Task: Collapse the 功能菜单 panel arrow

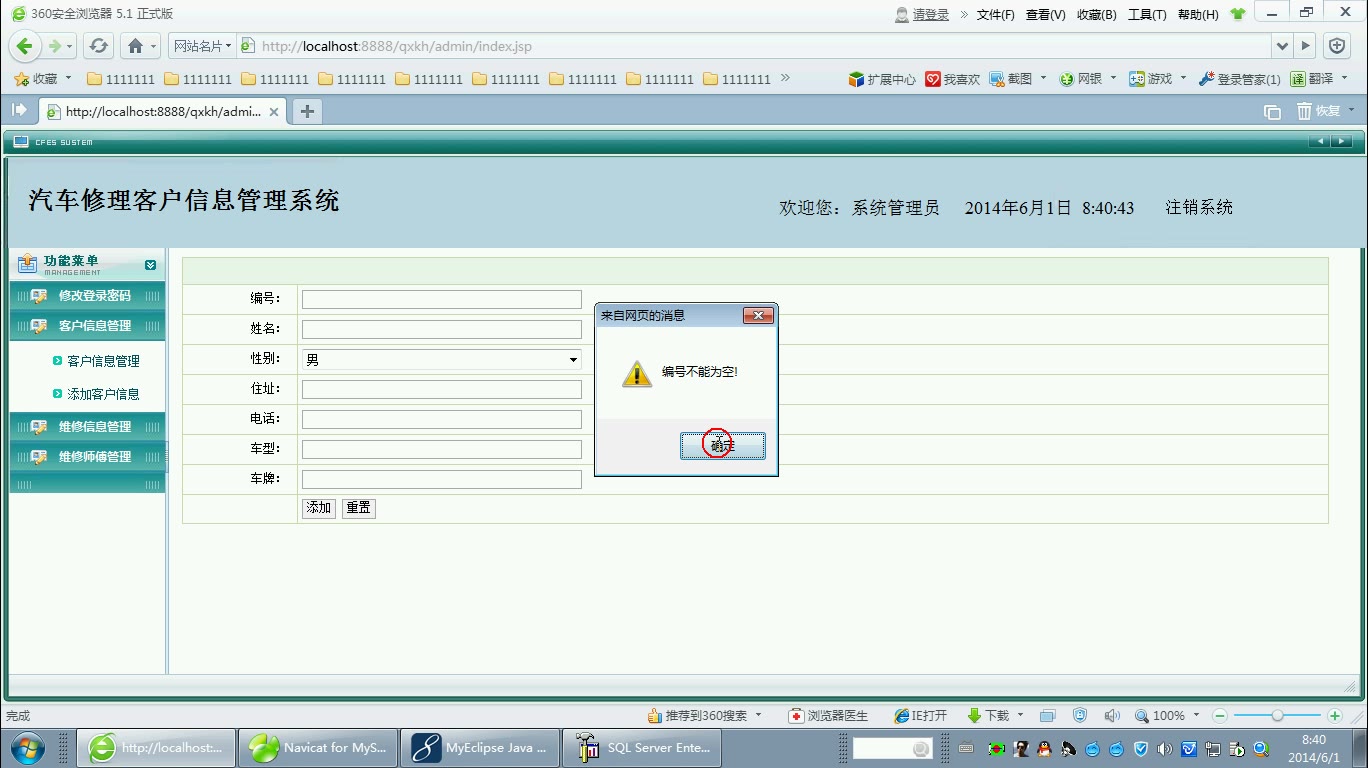Action: point(150,265)
